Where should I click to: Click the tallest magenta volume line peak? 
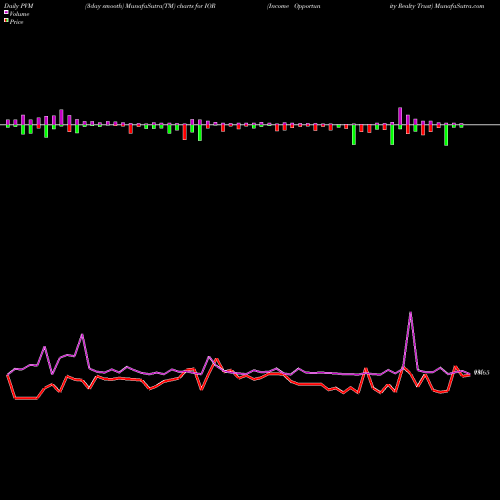(x=410, y=313)
